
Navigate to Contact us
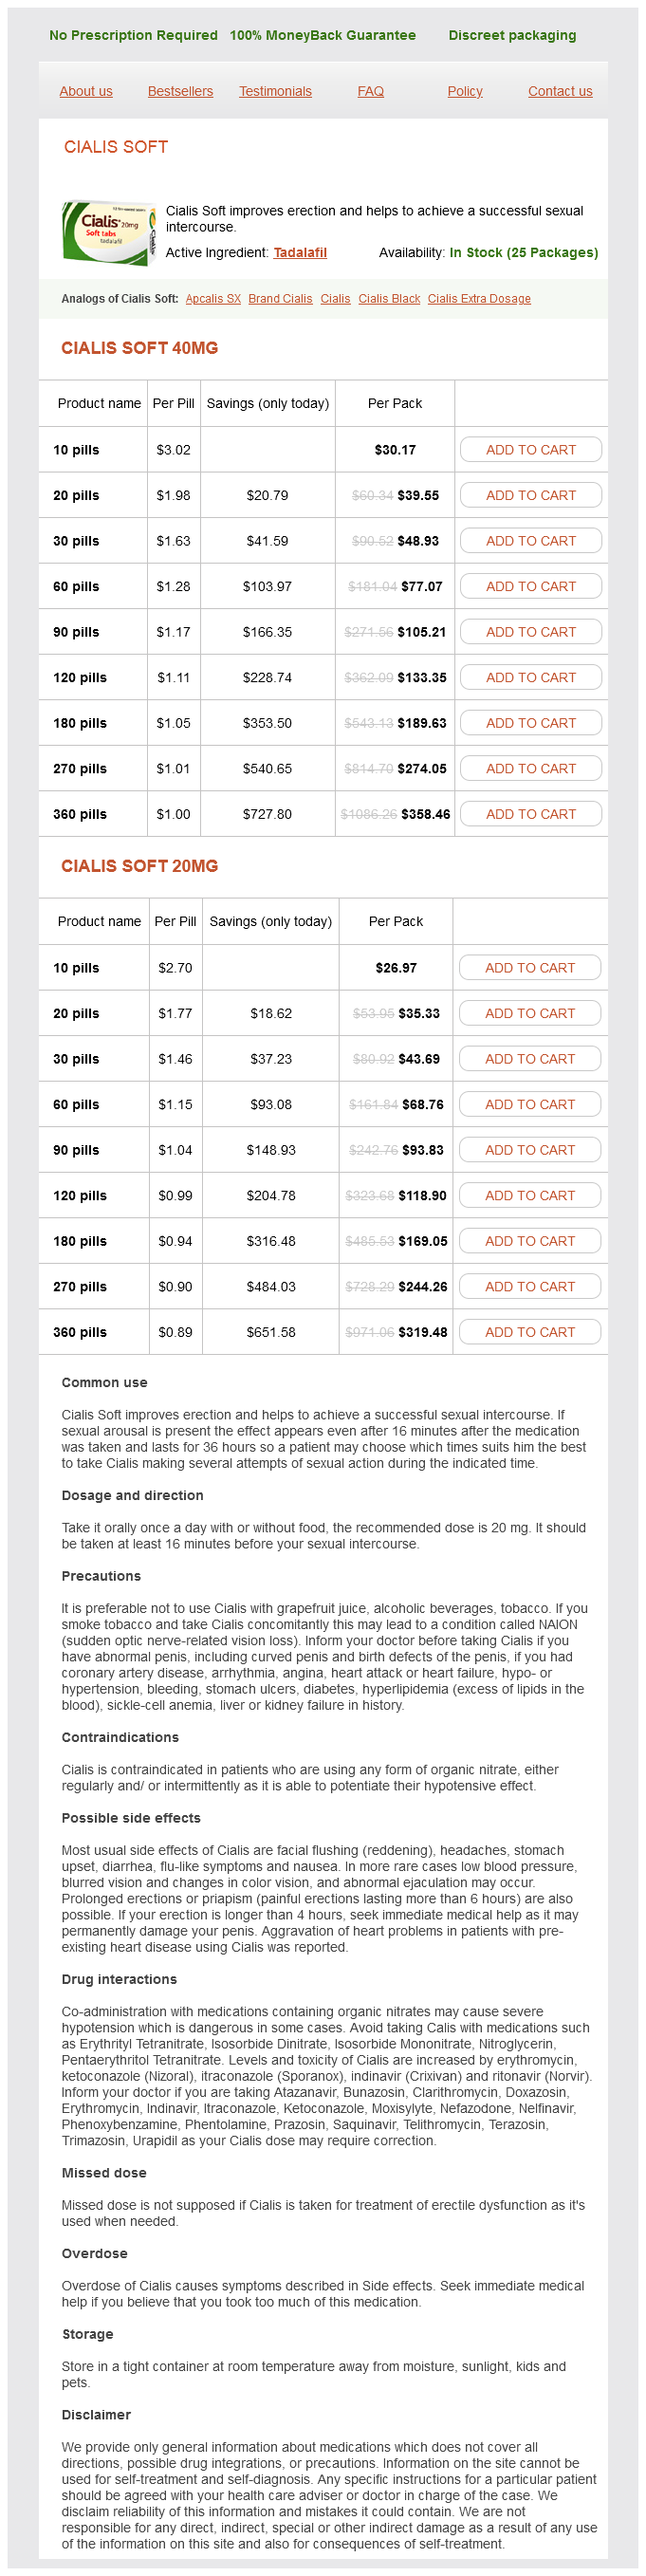pyautogui.click(x=560, y=91)
